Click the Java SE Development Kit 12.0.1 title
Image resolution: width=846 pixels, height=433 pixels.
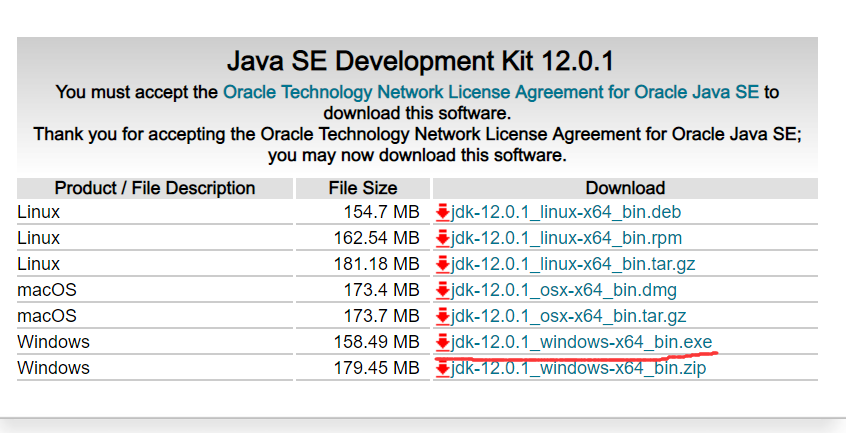coord(417,60)
